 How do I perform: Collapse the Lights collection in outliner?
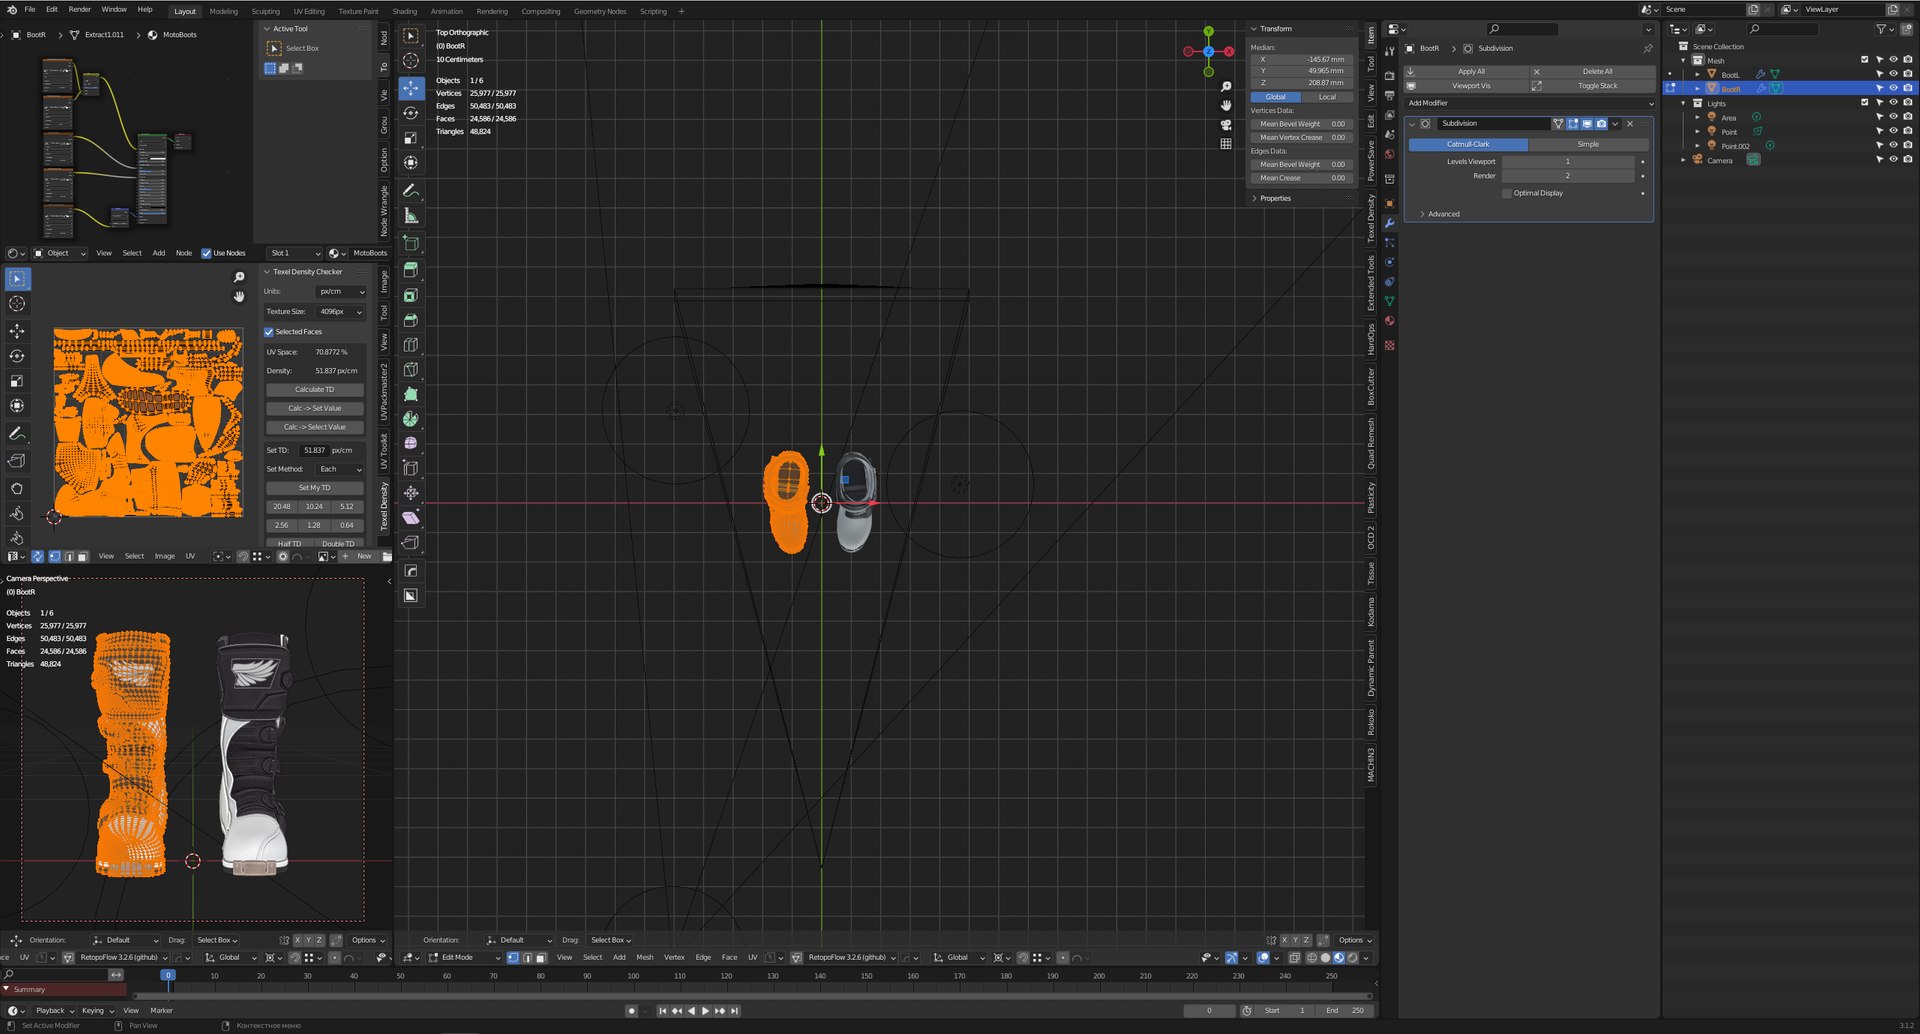1683,103
